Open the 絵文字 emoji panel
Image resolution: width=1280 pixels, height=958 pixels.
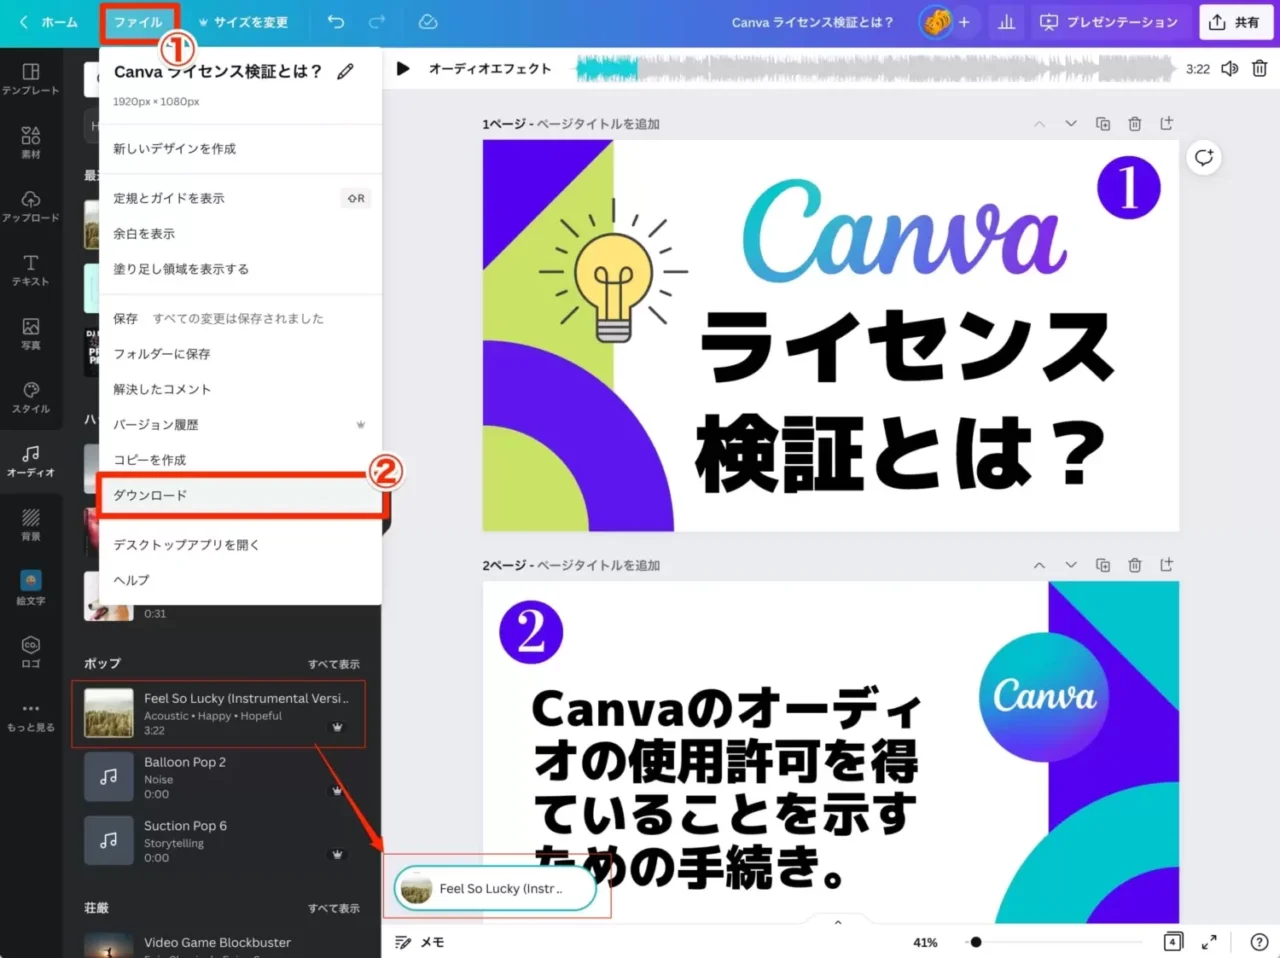(30, 588)
